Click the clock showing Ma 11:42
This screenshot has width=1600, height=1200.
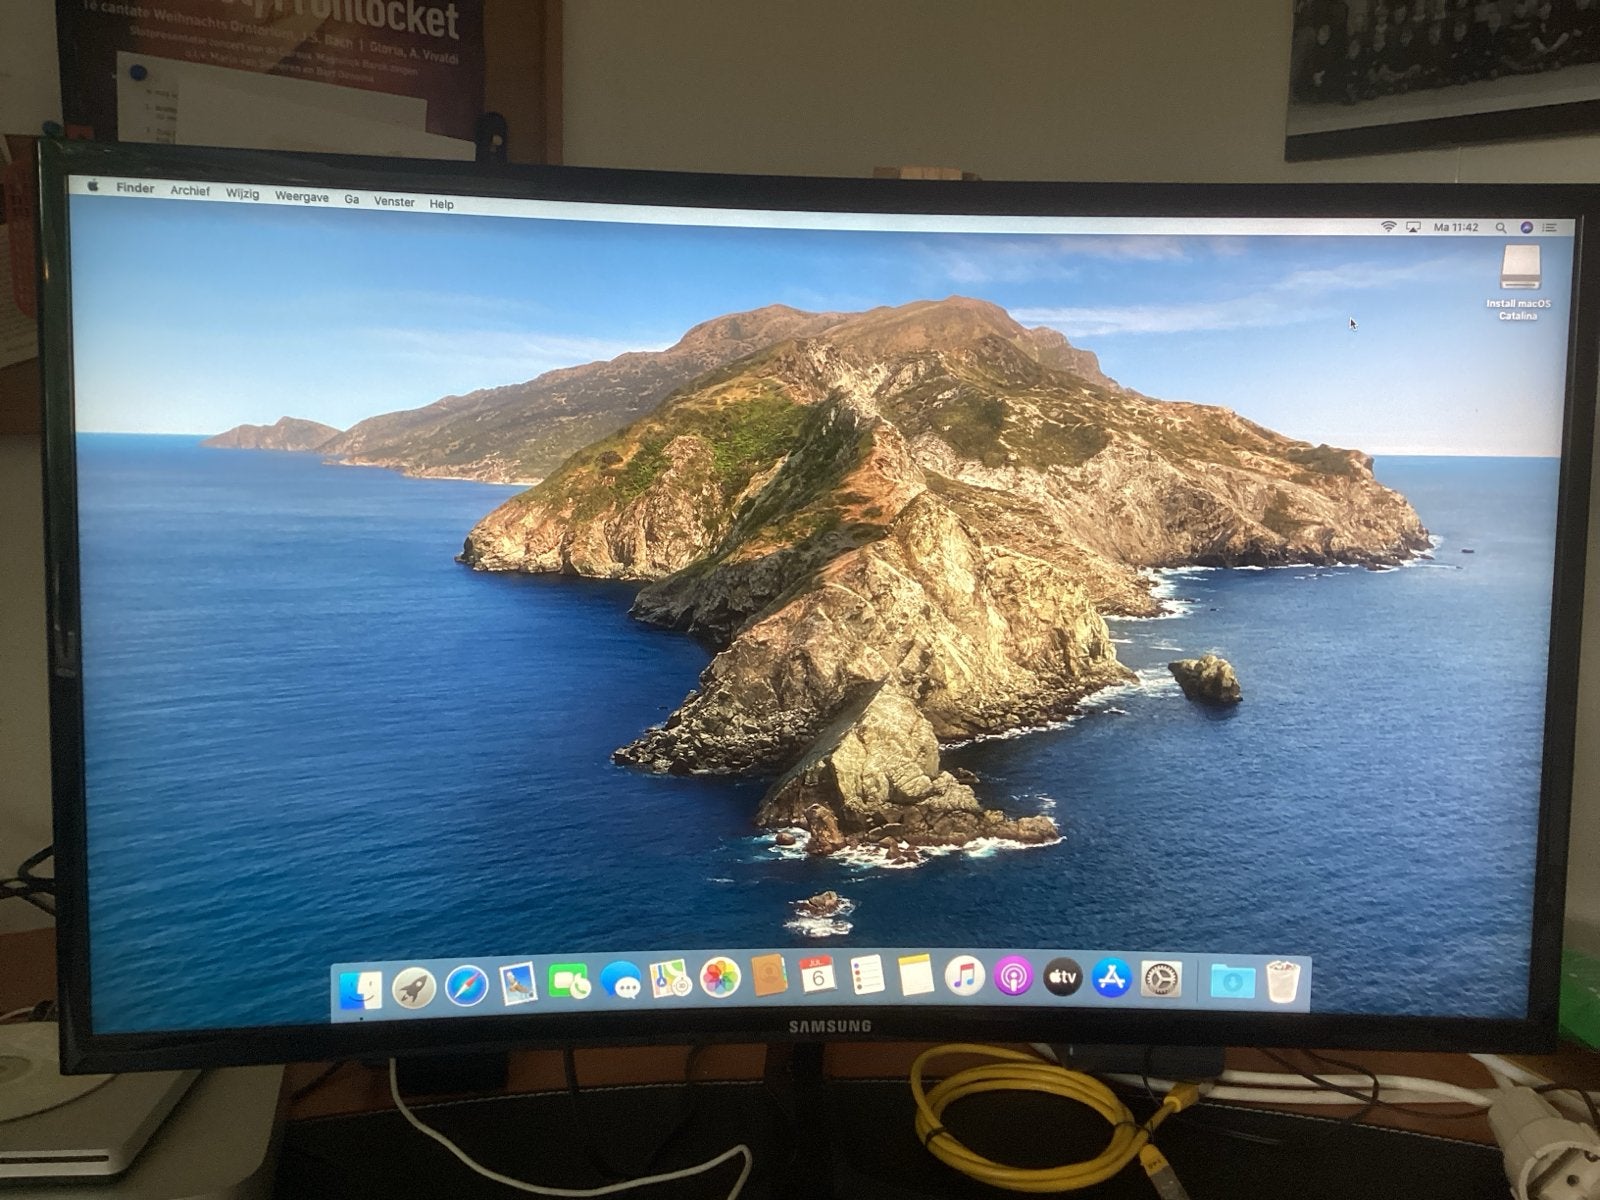click(1456, 227)
